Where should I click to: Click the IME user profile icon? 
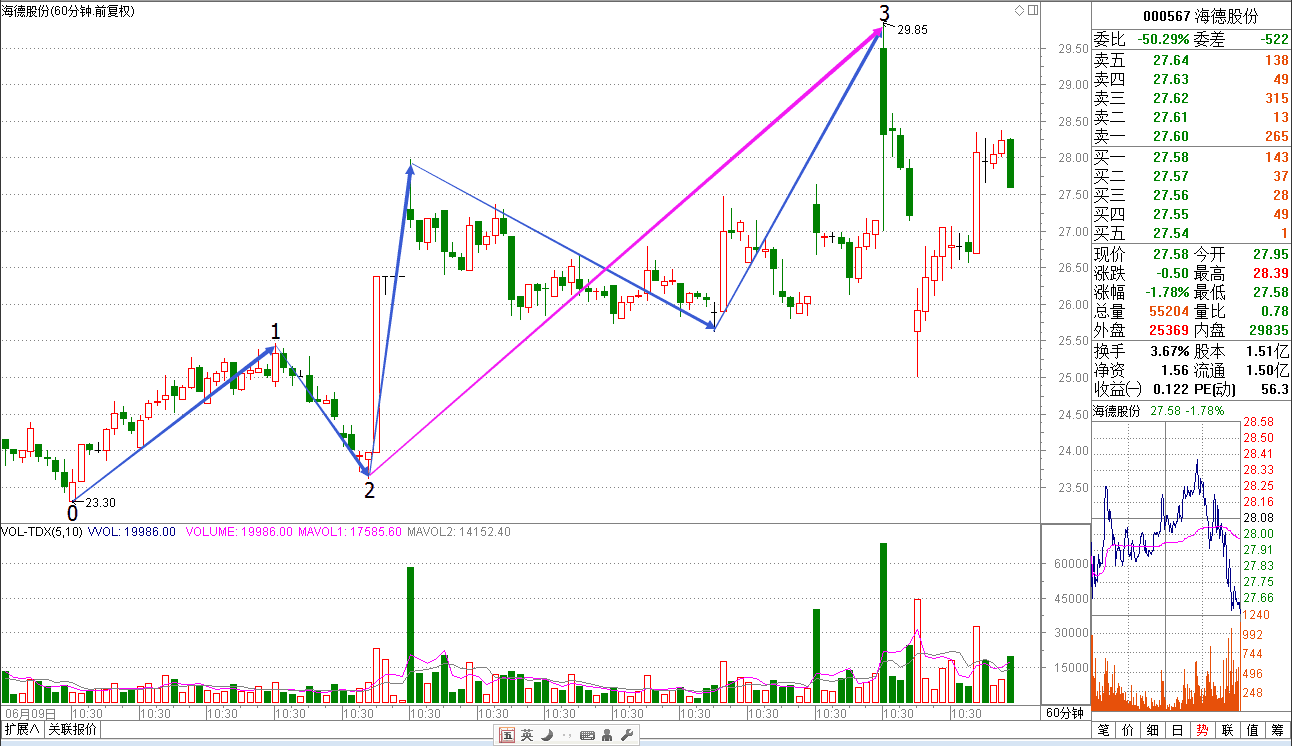[608, 736]
